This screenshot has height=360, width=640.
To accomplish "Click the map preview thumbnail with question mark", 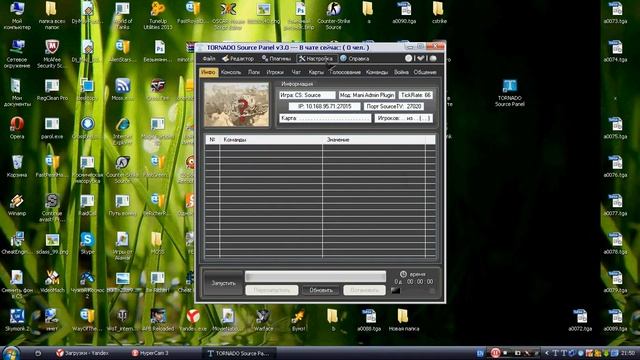I will 237,104.
